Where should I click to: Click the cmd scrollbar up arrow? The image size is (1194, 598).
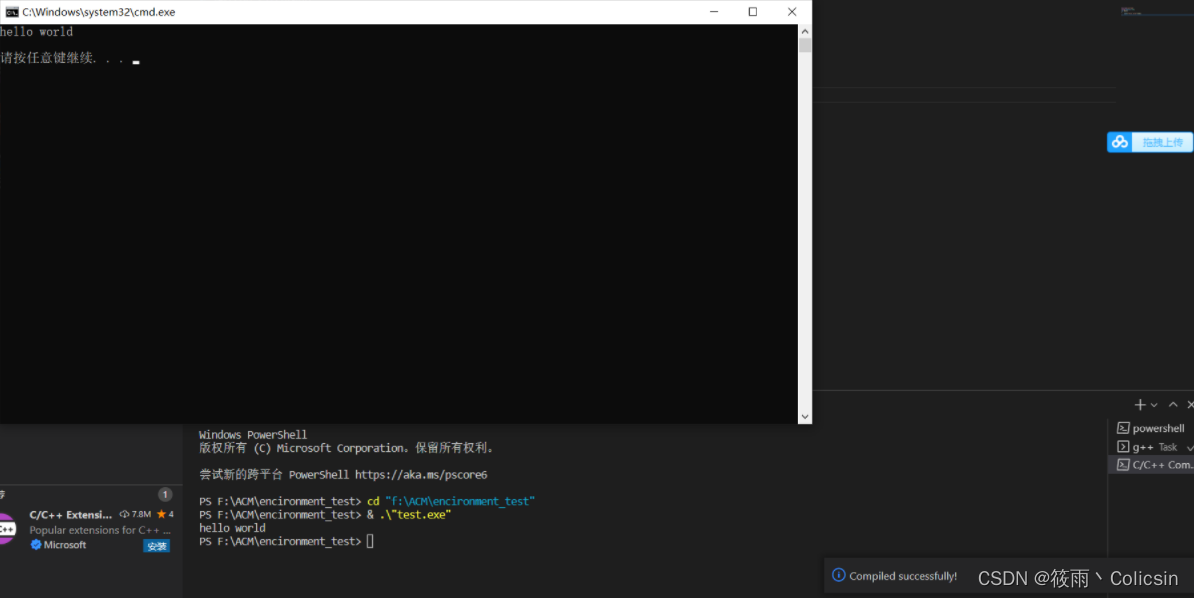(805, 31)
